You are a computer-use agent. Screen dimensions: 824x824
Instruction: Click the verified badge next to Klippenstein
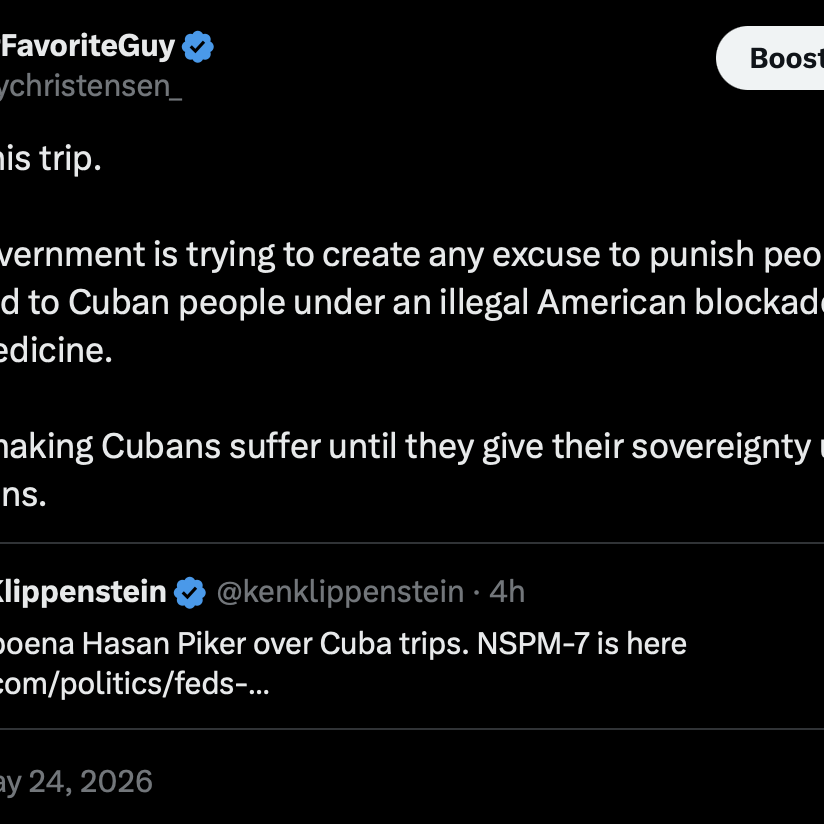point(190,592)
